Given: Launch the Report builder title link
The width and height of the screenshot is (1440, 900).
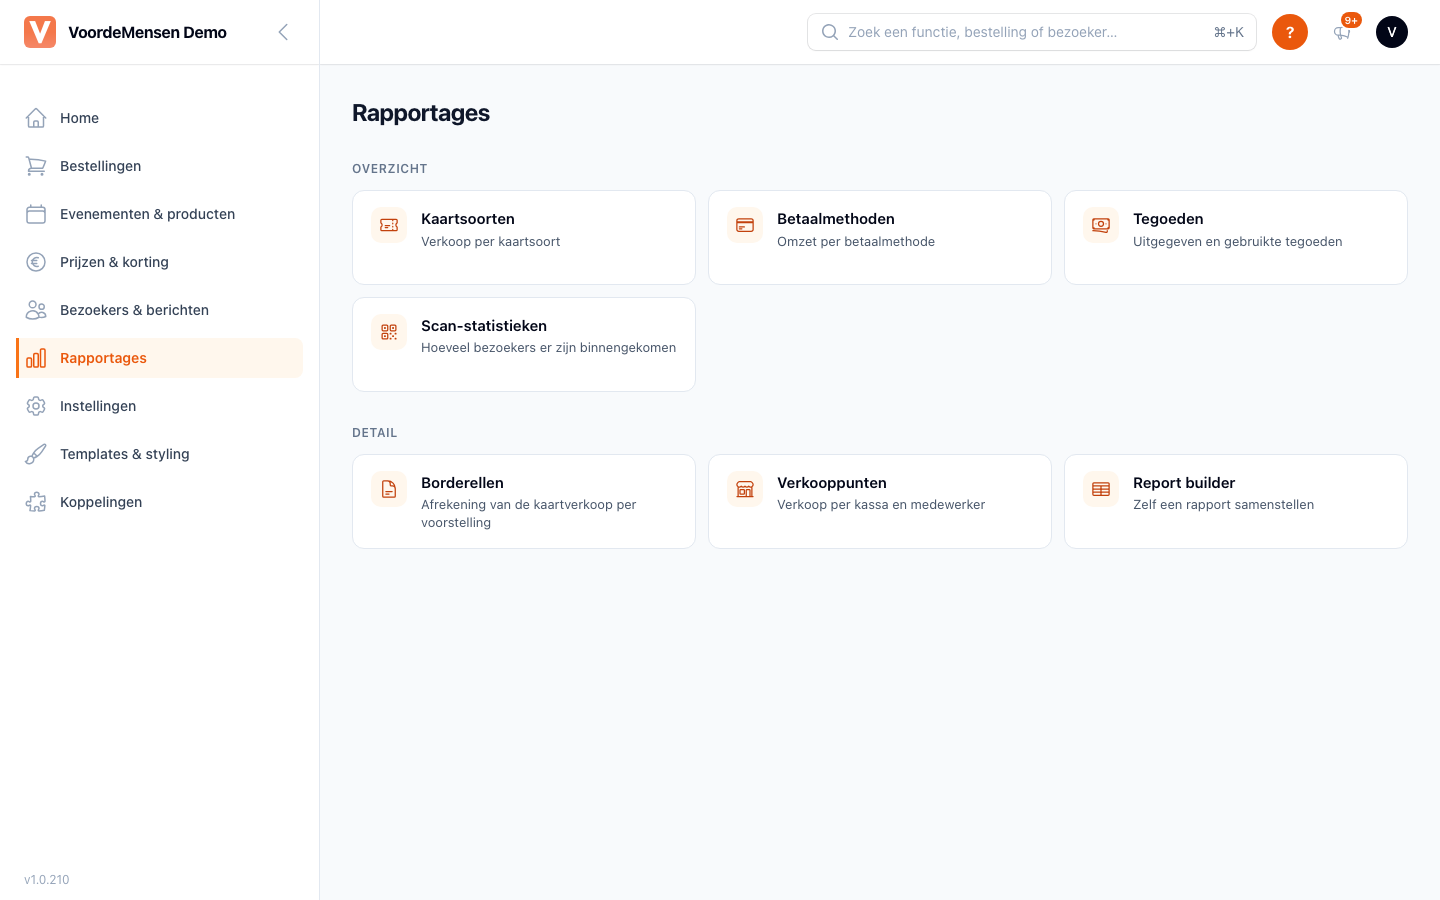Looking at the screenshot, I should pyautogui.click(x=1184, y=483).
